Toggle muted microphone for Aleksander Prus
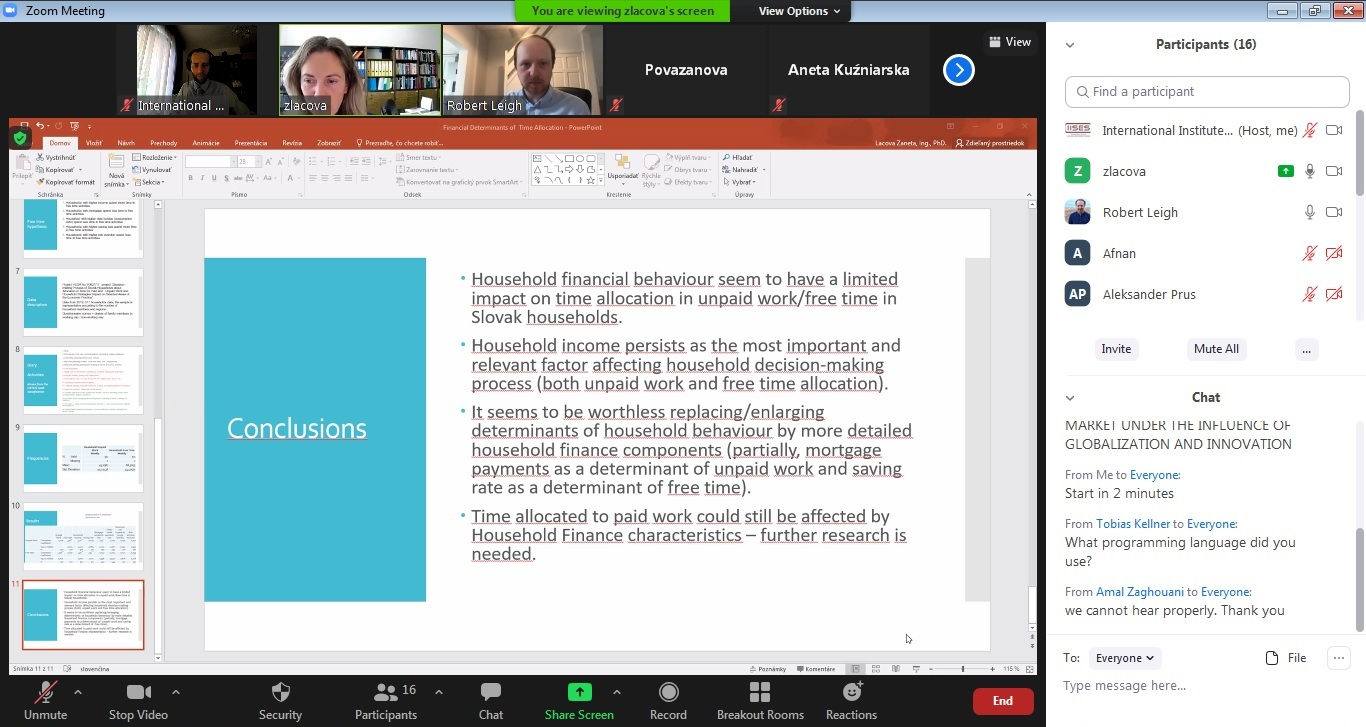 click(x=1309, y=294)
